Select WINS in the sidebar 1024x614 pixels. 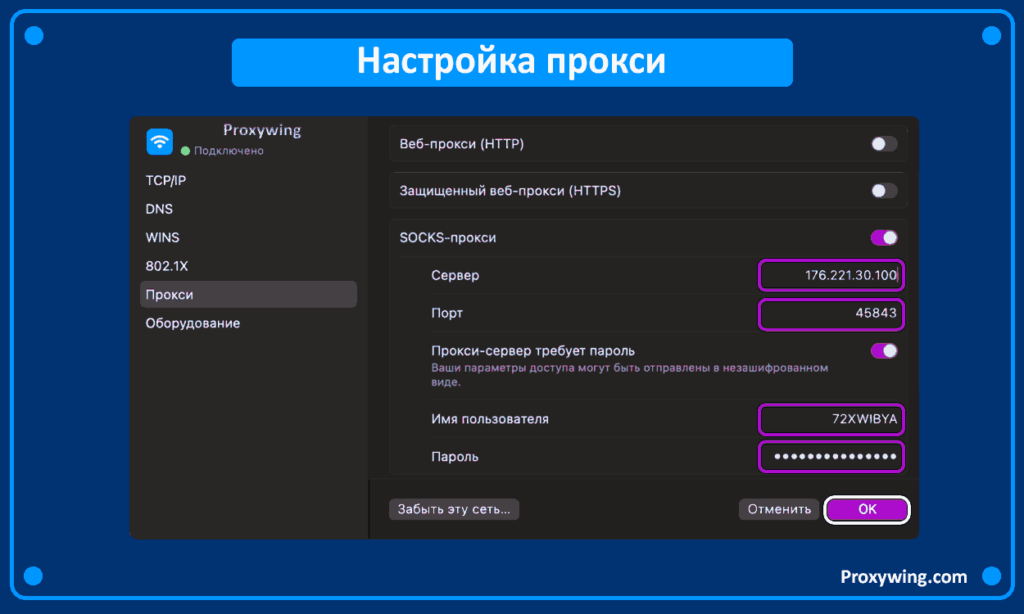coord(163,238)
